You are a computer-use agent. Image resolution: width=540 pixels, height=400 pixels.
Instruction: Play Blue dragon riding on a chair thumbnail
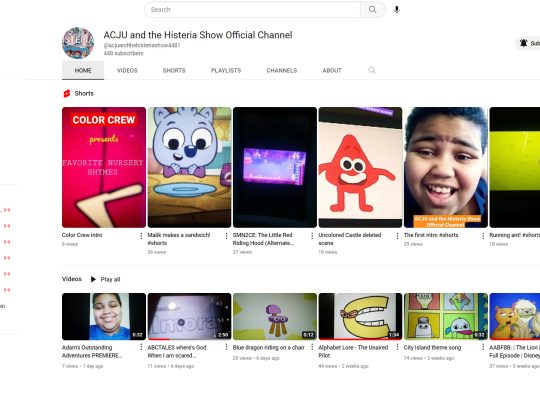(275, 316)
